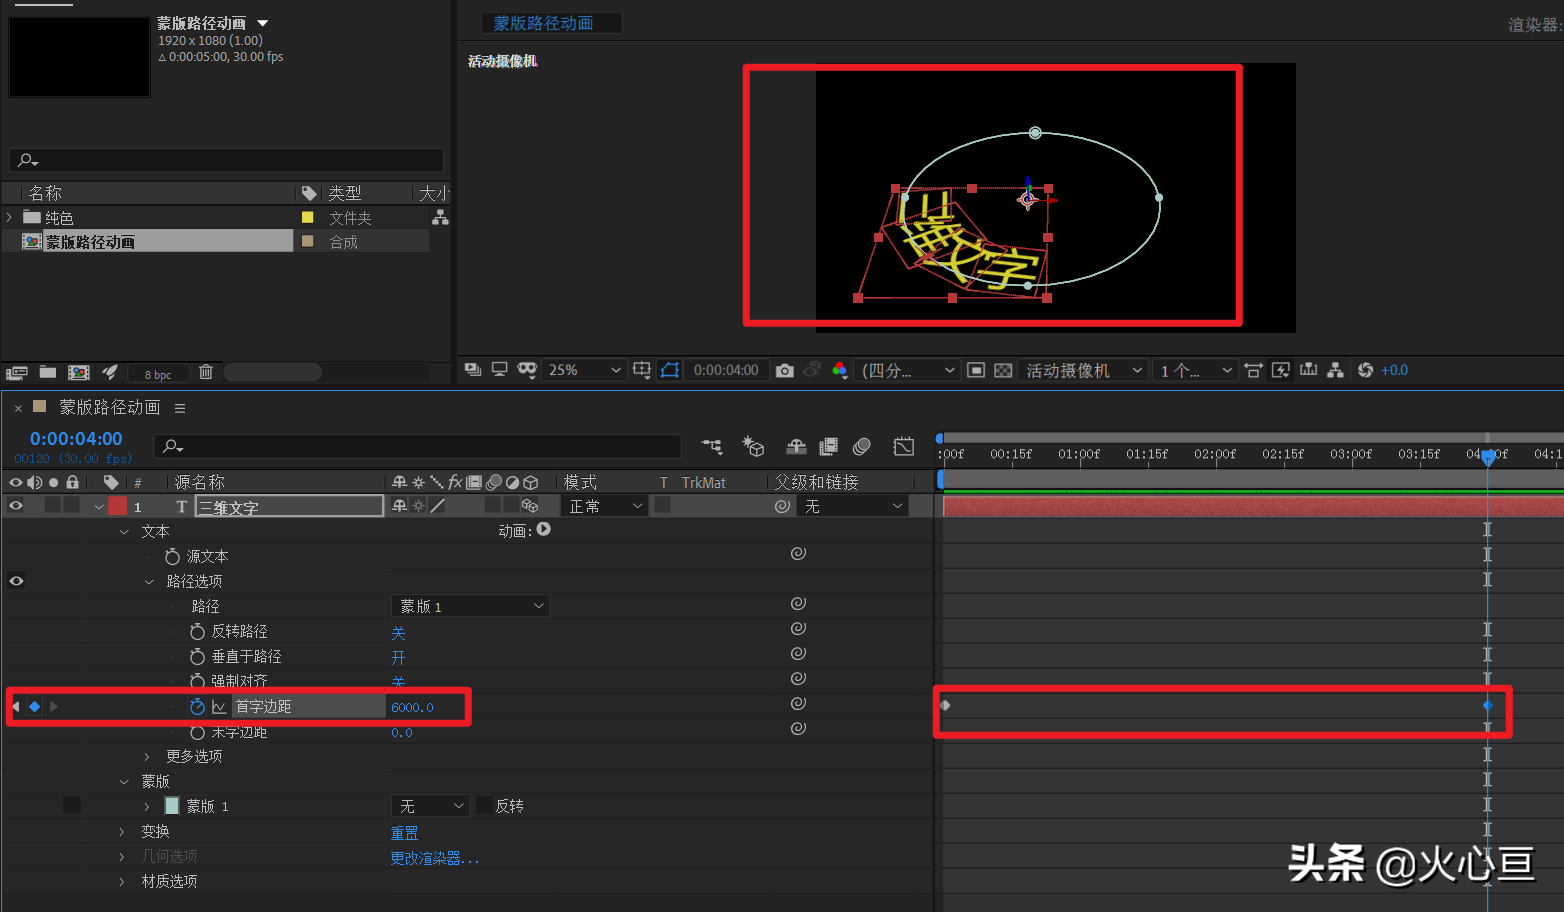The width and height of the screenshot is (1564, 912).
Task: Toggle region of interest icon
Action: coord(976,370)
